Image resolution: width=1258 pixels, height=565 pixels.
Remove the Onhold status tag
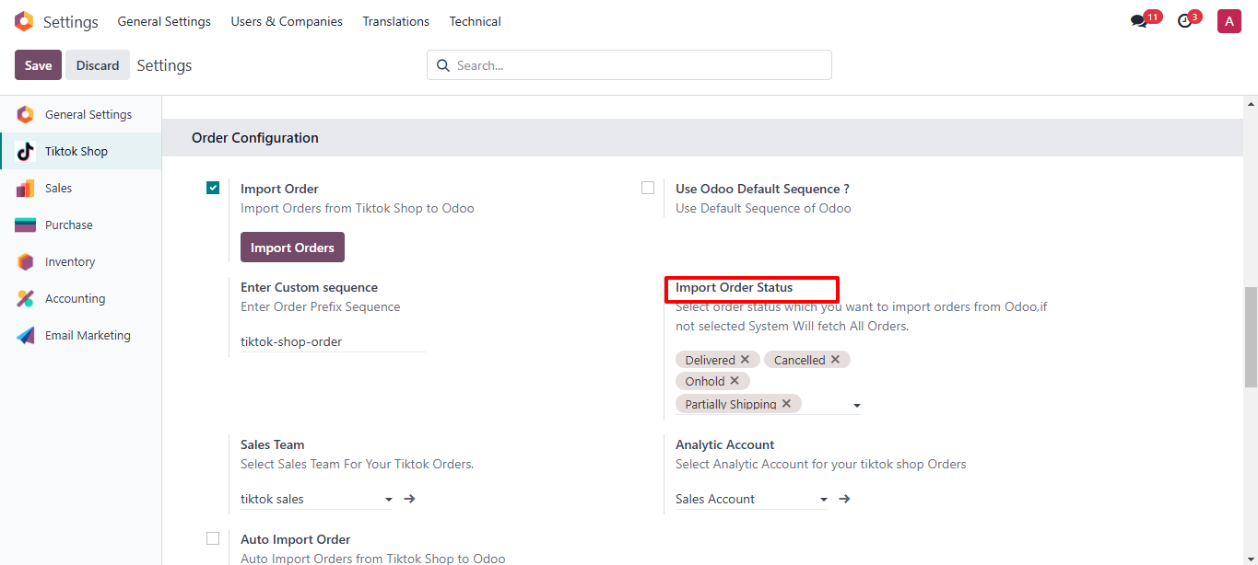point(734,381)
